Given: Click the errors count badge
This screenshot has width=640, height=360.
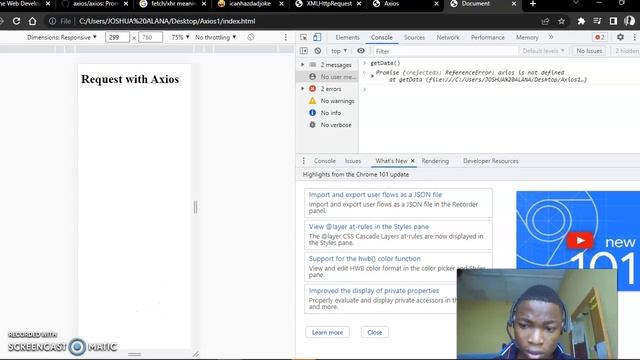Looking at the screenshot, I should (600, 37).
